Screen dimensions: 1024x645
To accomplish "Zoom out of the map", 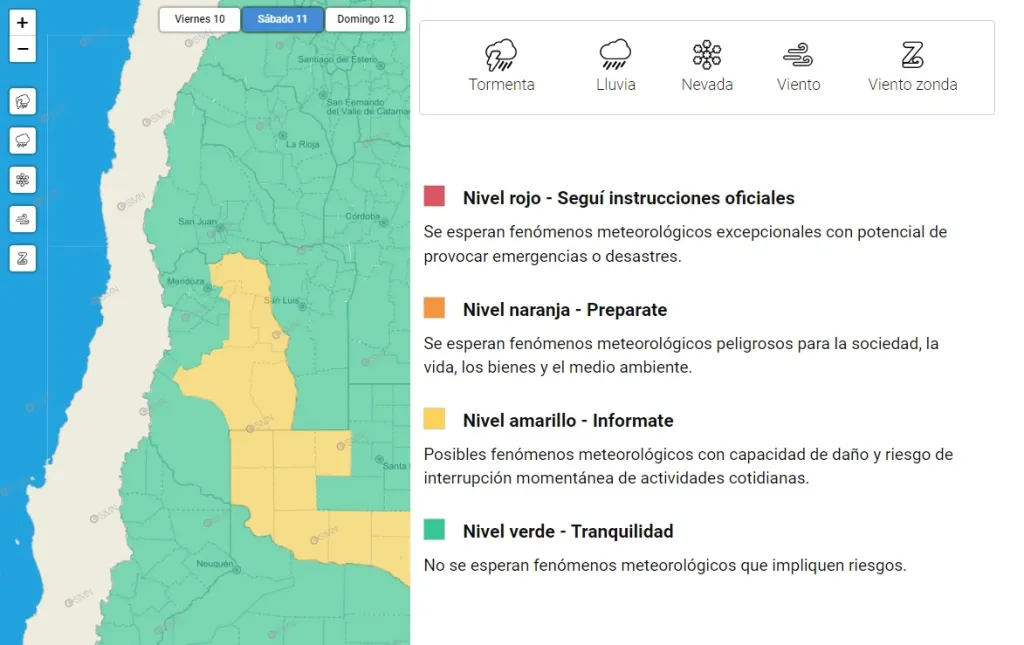I will coord(23,49).
